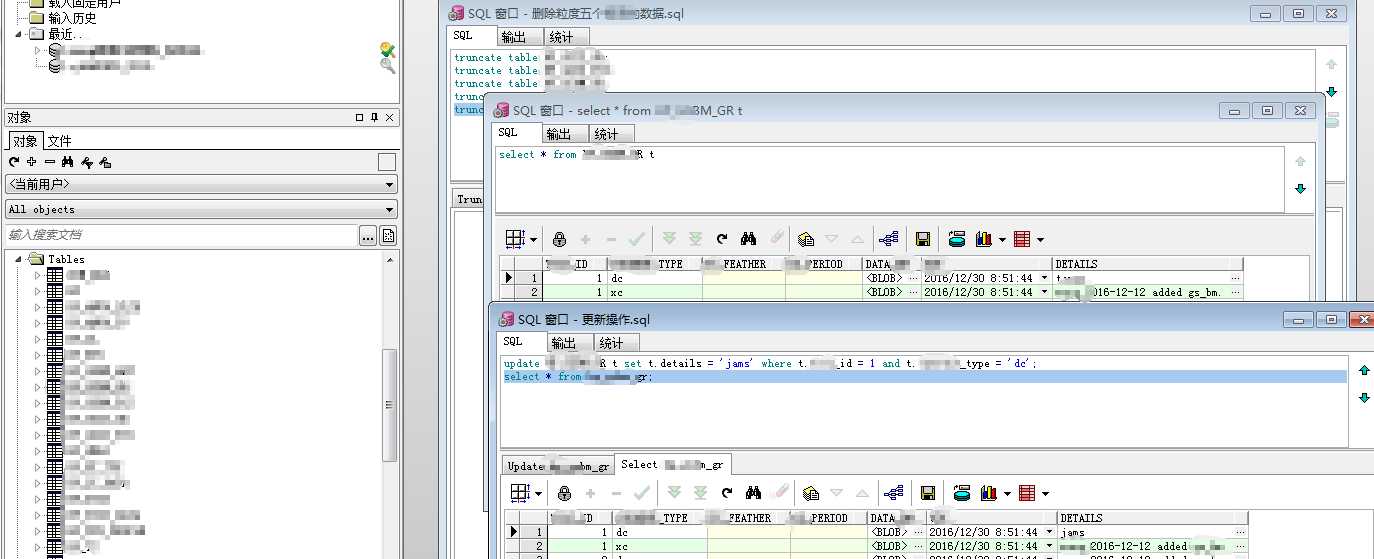Screen dimensions: 1374x559
Task: Open the grid layout dropdown in the 更新操作.sql results
Action: click(x=539, y=494)
